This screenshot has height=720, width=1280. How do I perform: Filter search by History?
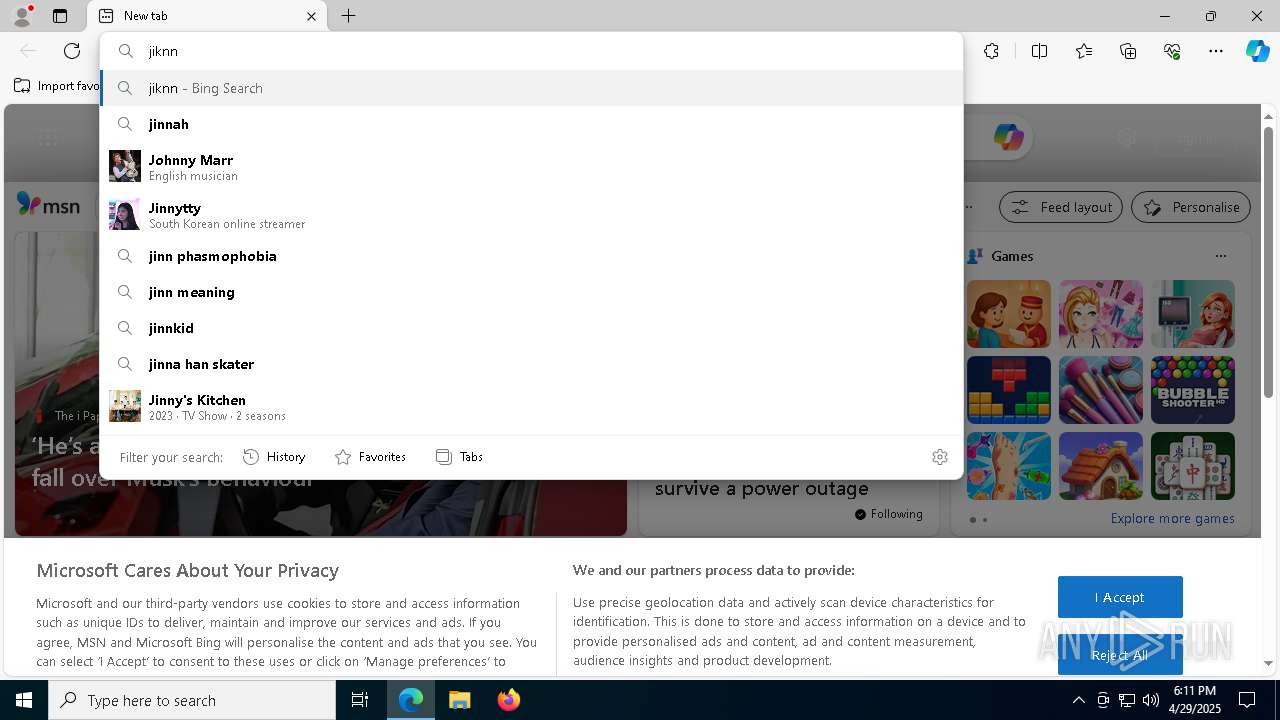274,457
